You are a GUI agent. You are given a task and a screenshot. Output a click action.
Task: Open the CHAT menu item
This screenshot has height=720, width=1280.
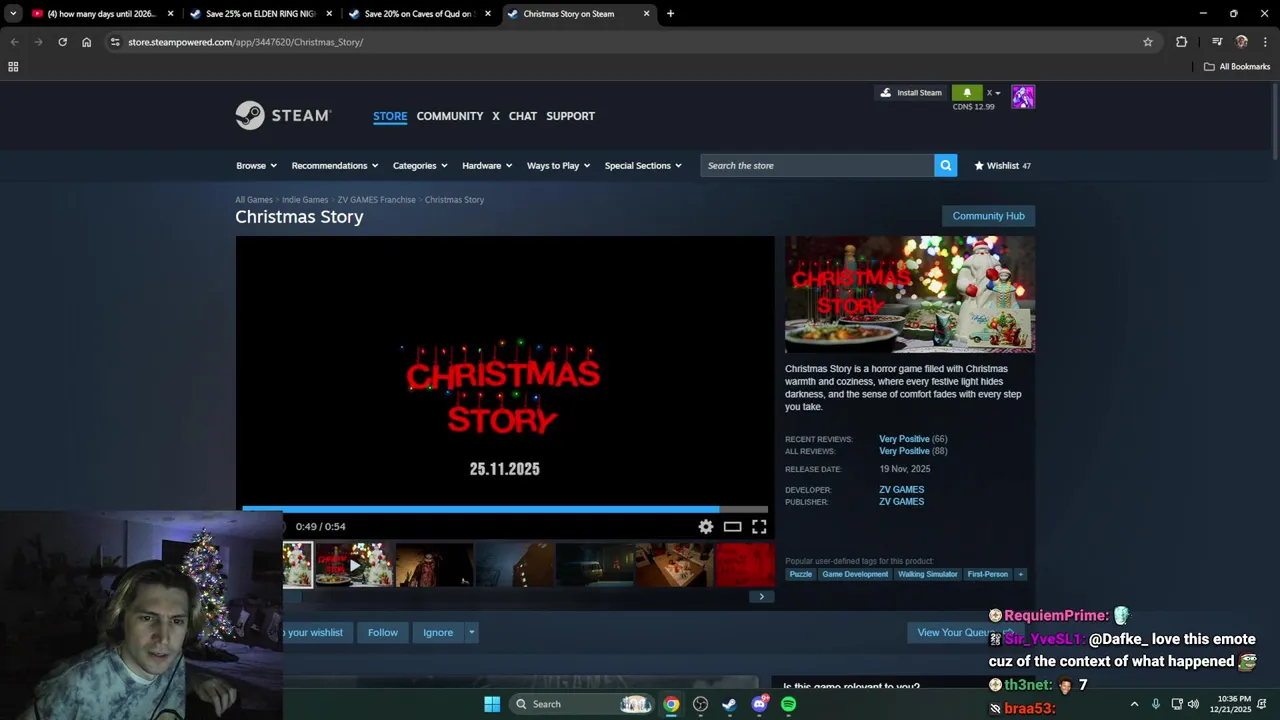[x=523, y=116]
